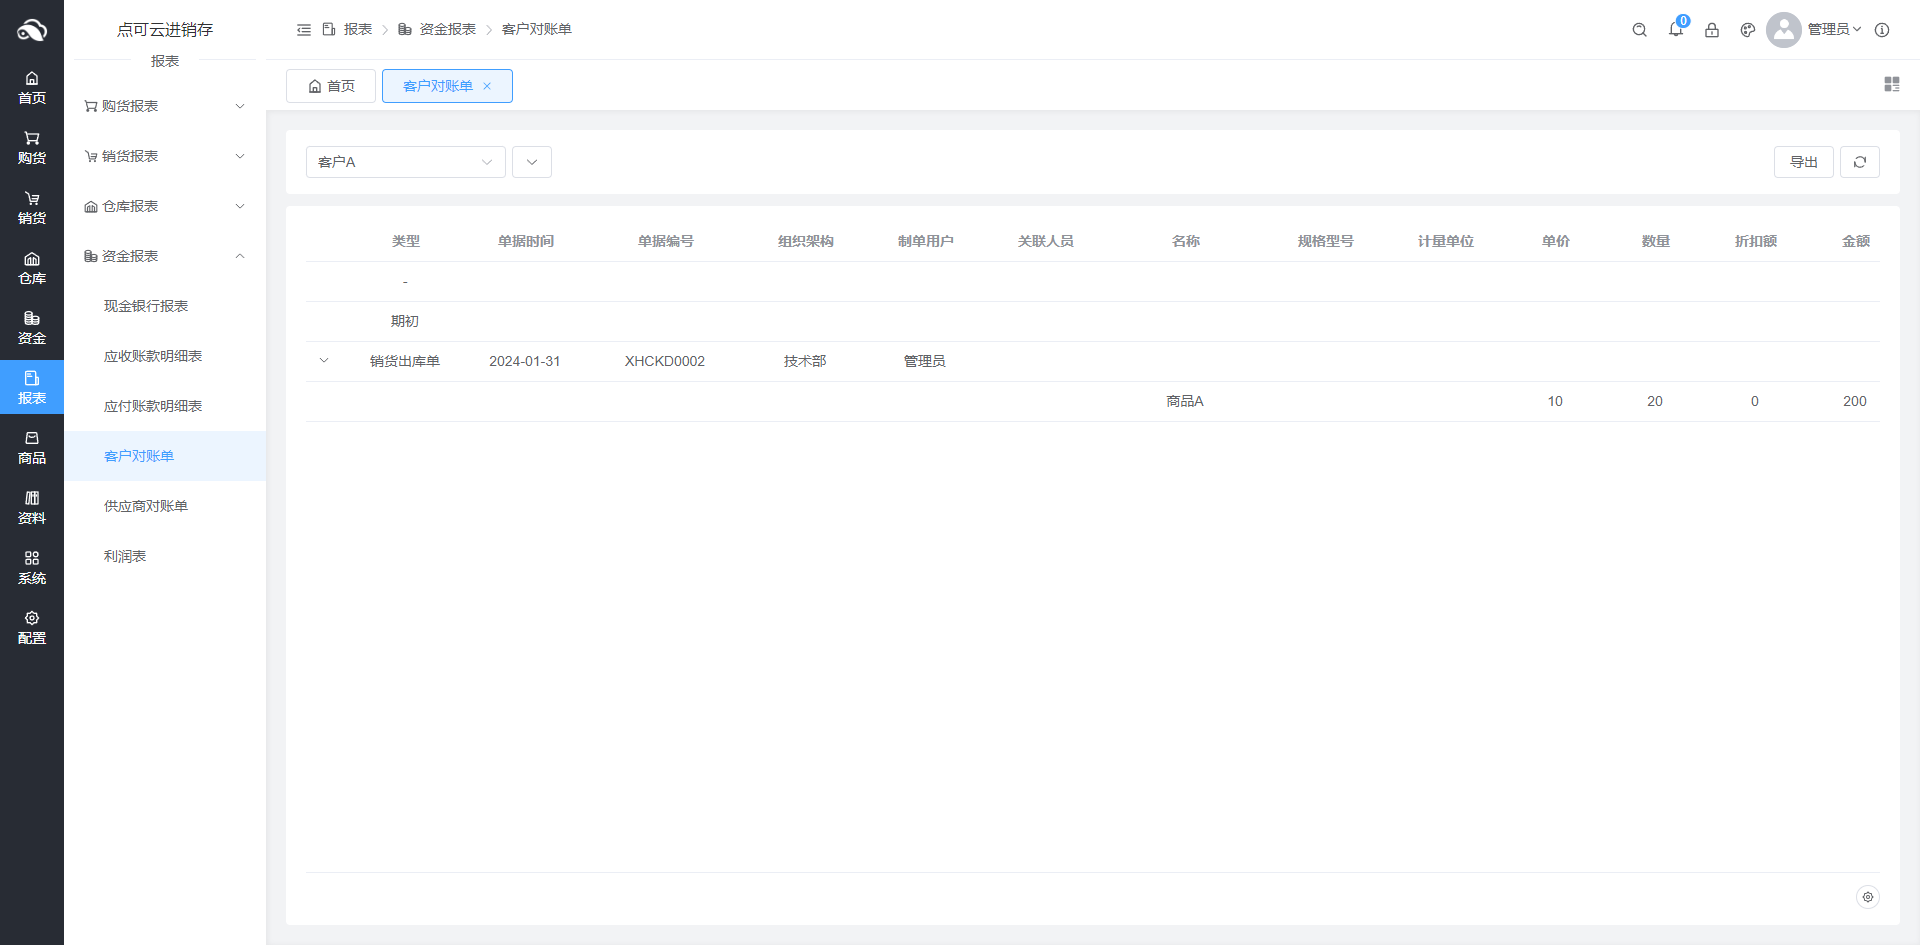Collapse the 销货出库单 row

tap(324, 361)
